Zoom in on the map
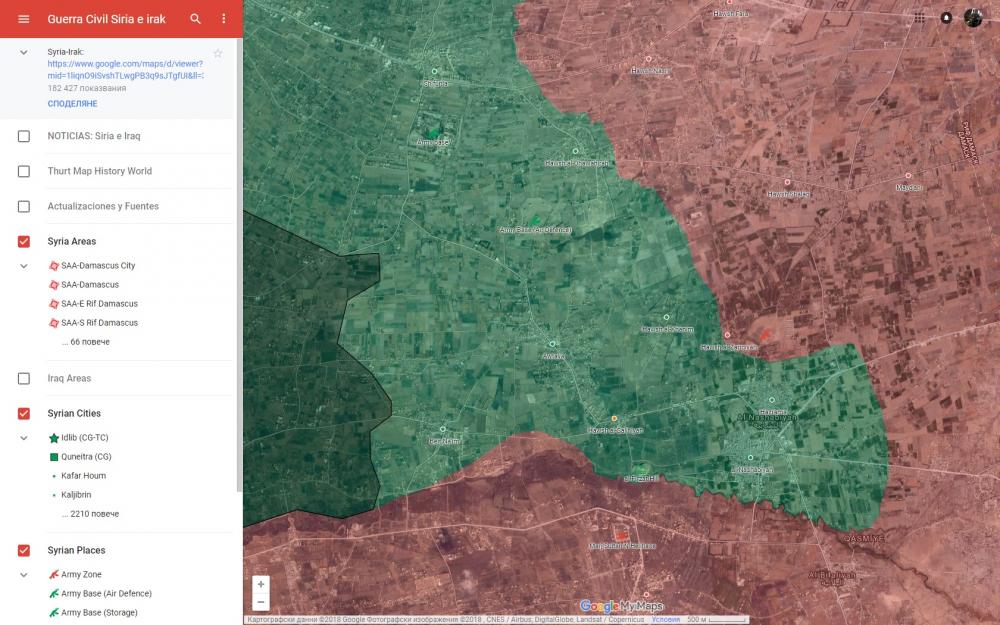 point(261,584)
